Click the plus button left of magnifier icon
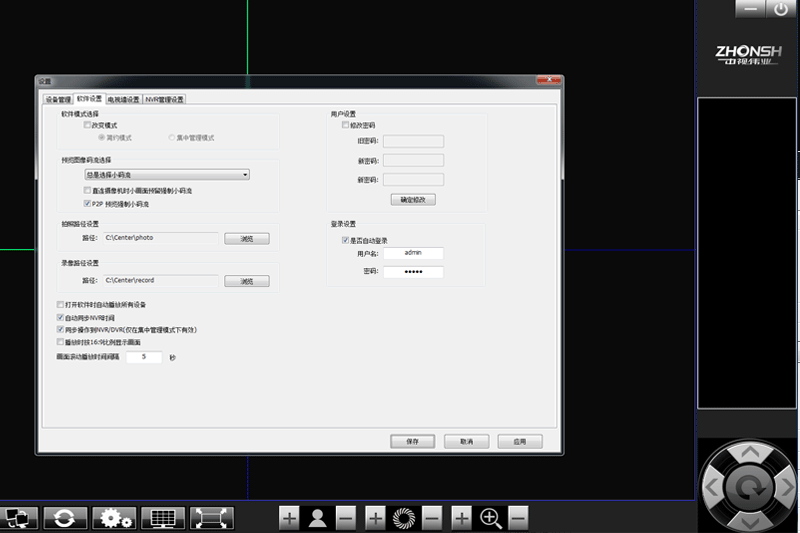 (x=461, y=518)
